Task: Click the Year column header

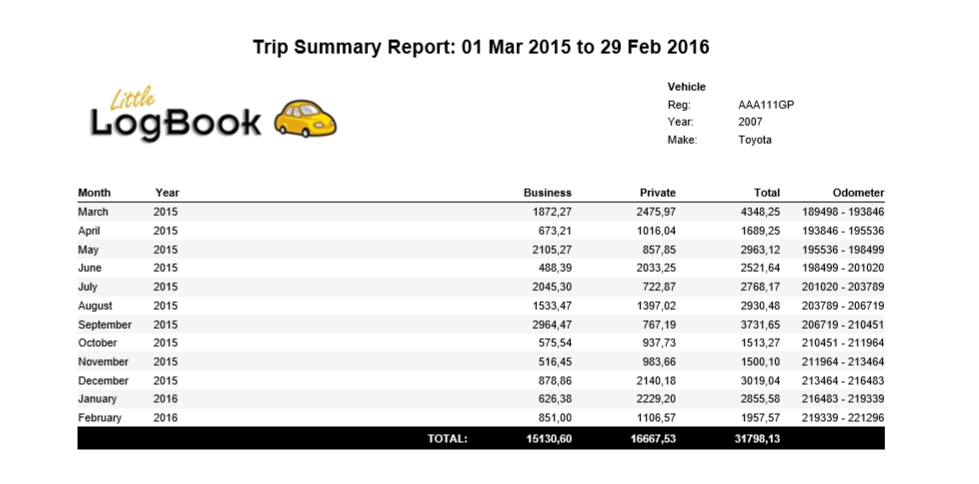Action: (167, 192)
